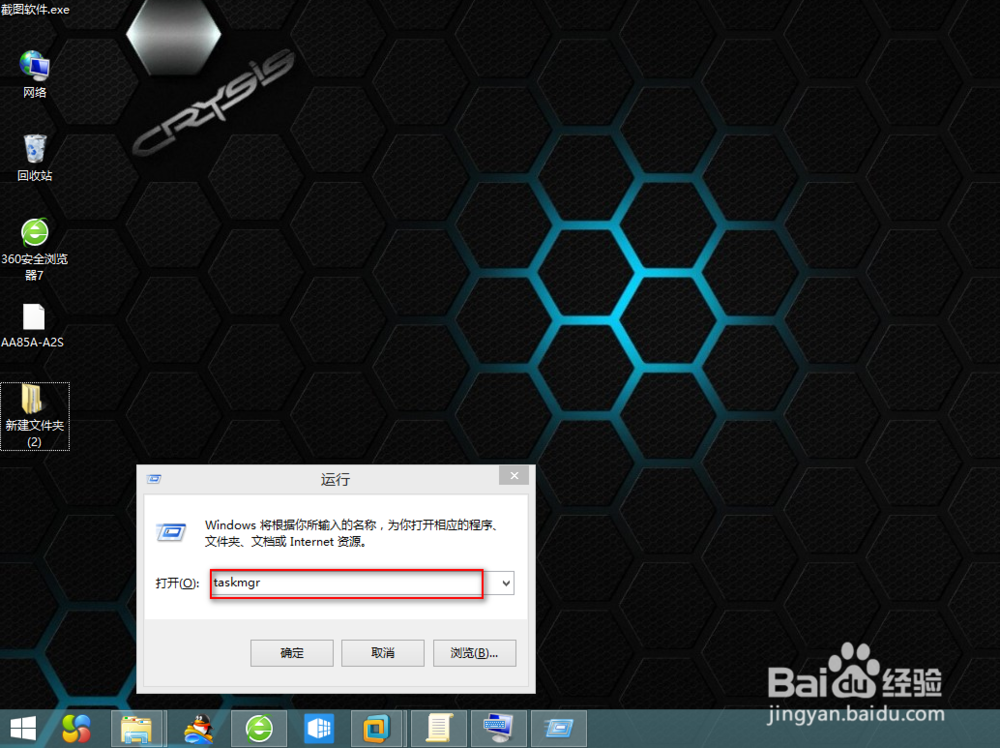Click the 确定 button in Run dialog
Viewport: 1000px width, 748px height.
coord(292,653)
